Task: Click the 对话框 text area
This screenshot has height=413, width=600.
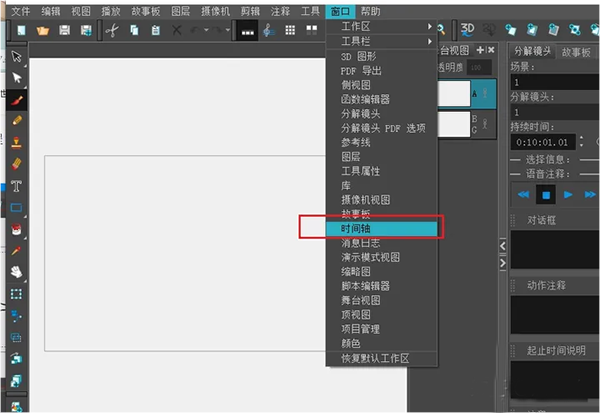Action: pyautogui.click(x=555, y=249)
